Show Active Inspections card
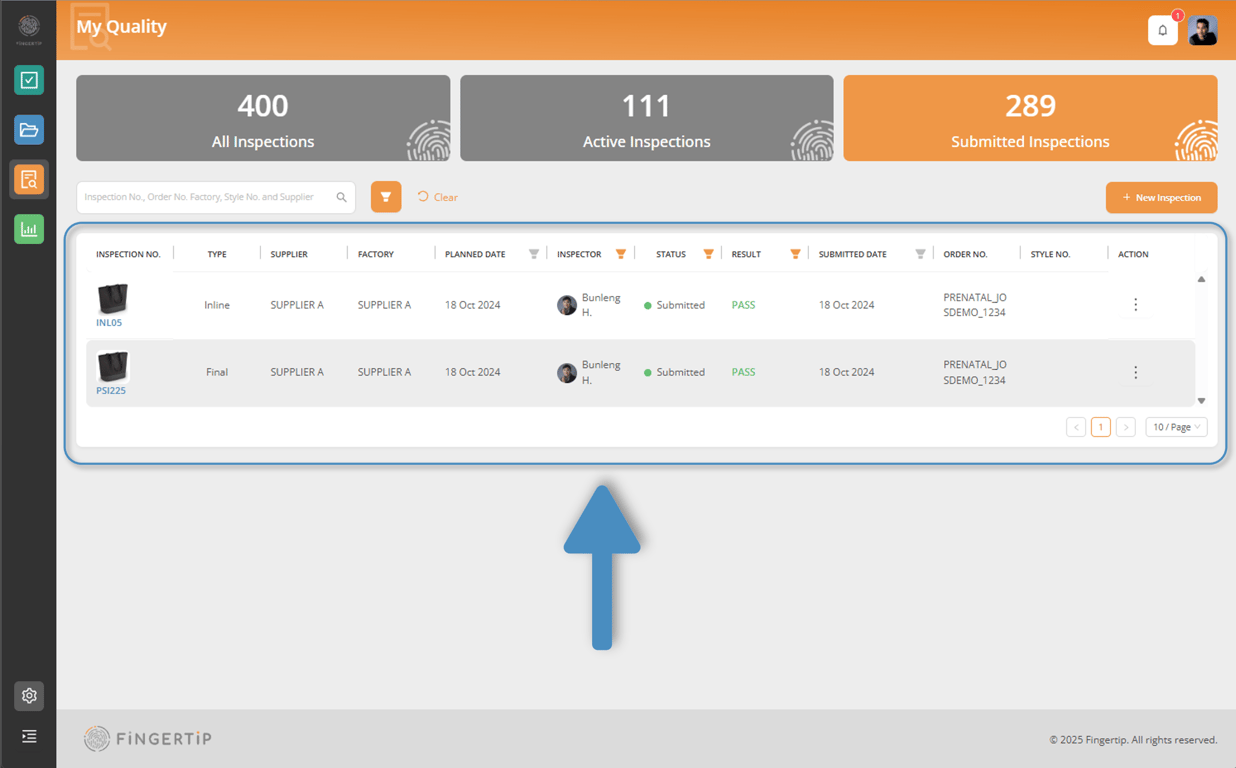1236x768 pixels. (x=647, y=118)
